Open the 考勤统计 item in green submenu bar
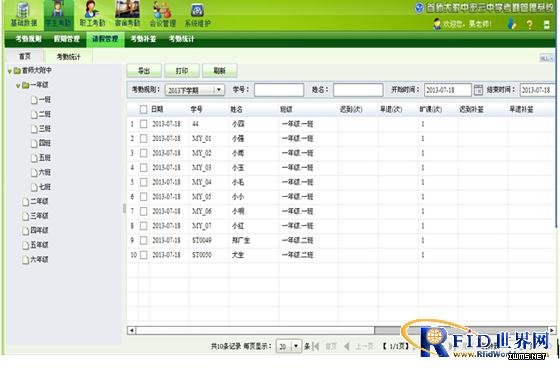This screenshot has width=560, height=368. tap(181, 39)
